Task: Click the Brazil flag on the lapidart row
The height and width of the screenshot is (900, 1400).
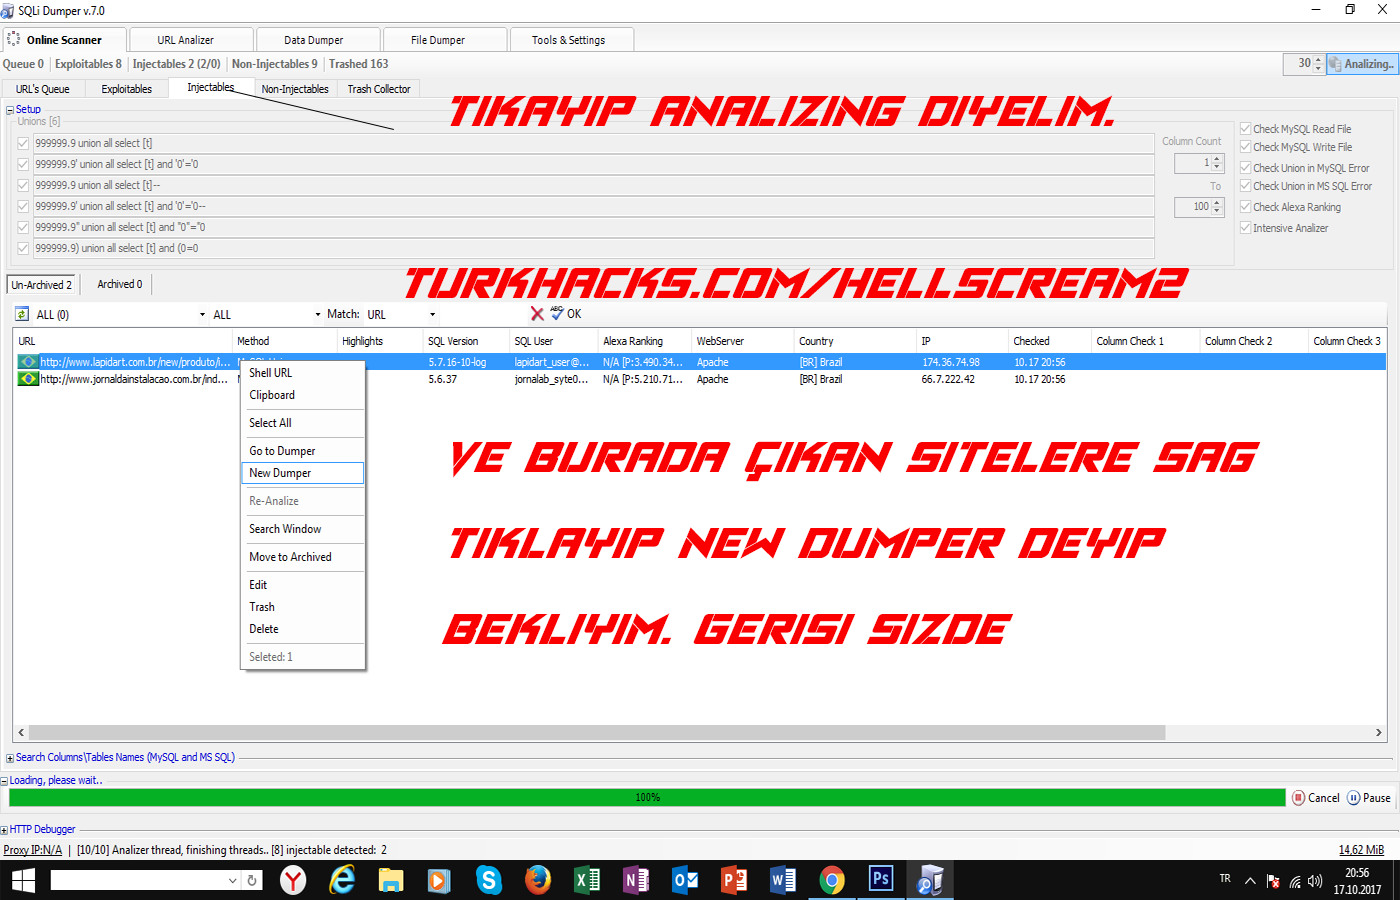Action: [x=29, y=362]
